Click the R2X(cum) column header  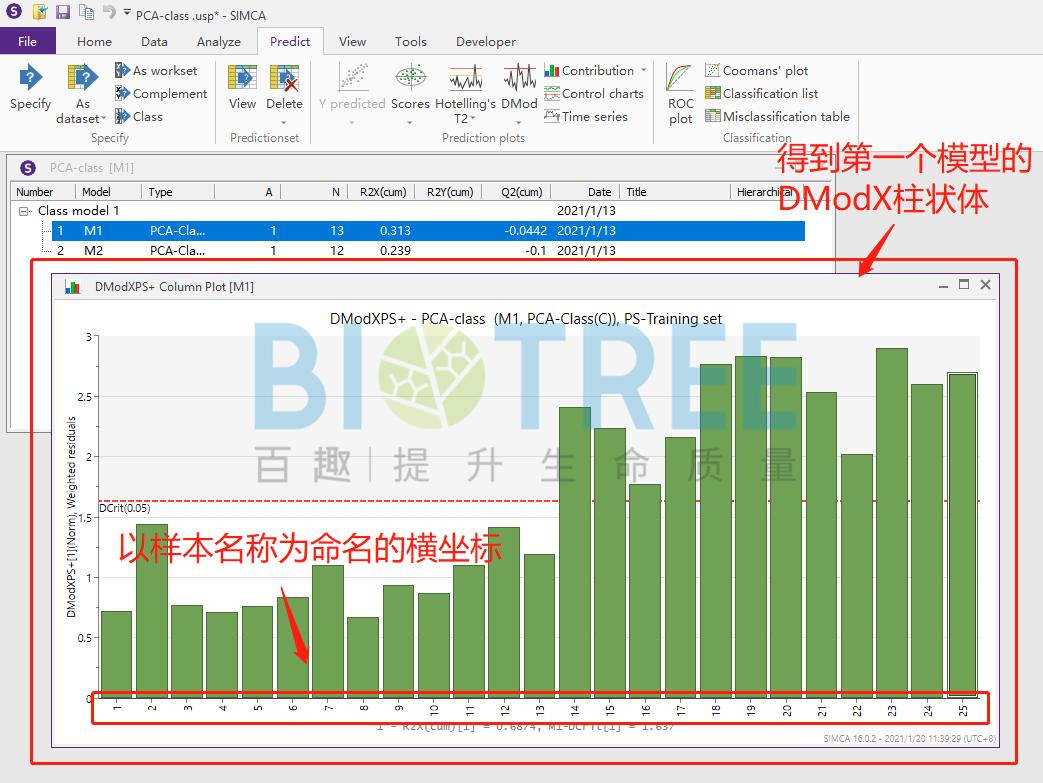(378, 192)
